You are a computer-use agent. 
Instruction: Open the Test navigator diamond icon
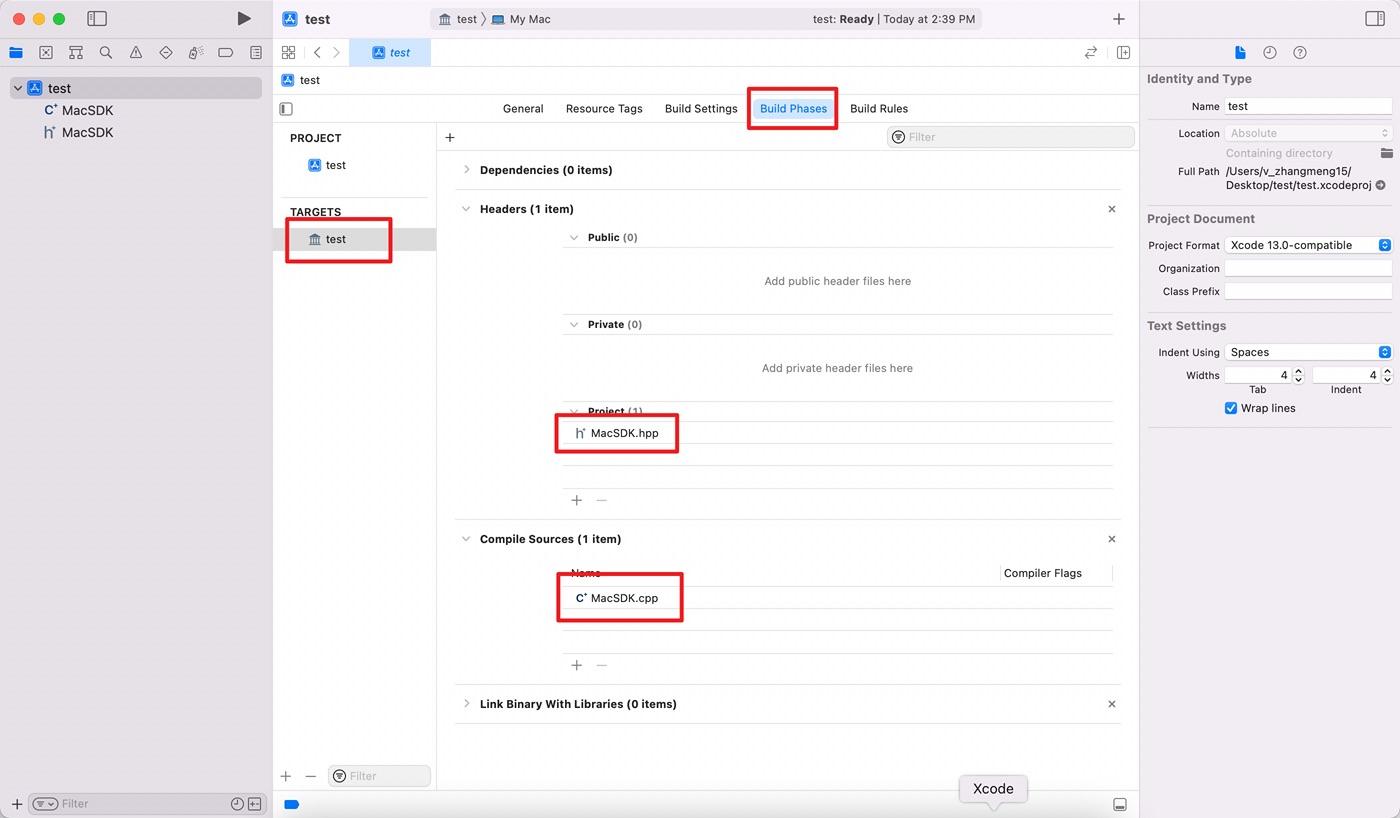(166, 53)
